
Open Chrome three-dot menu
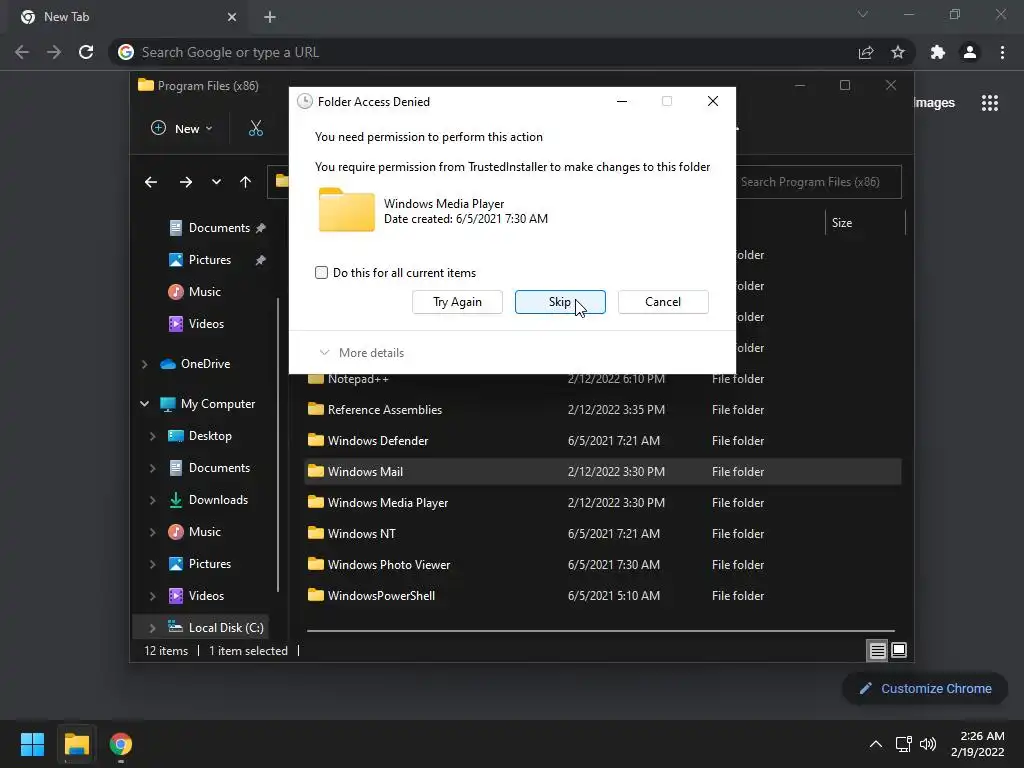click(x=1002, y=52)
